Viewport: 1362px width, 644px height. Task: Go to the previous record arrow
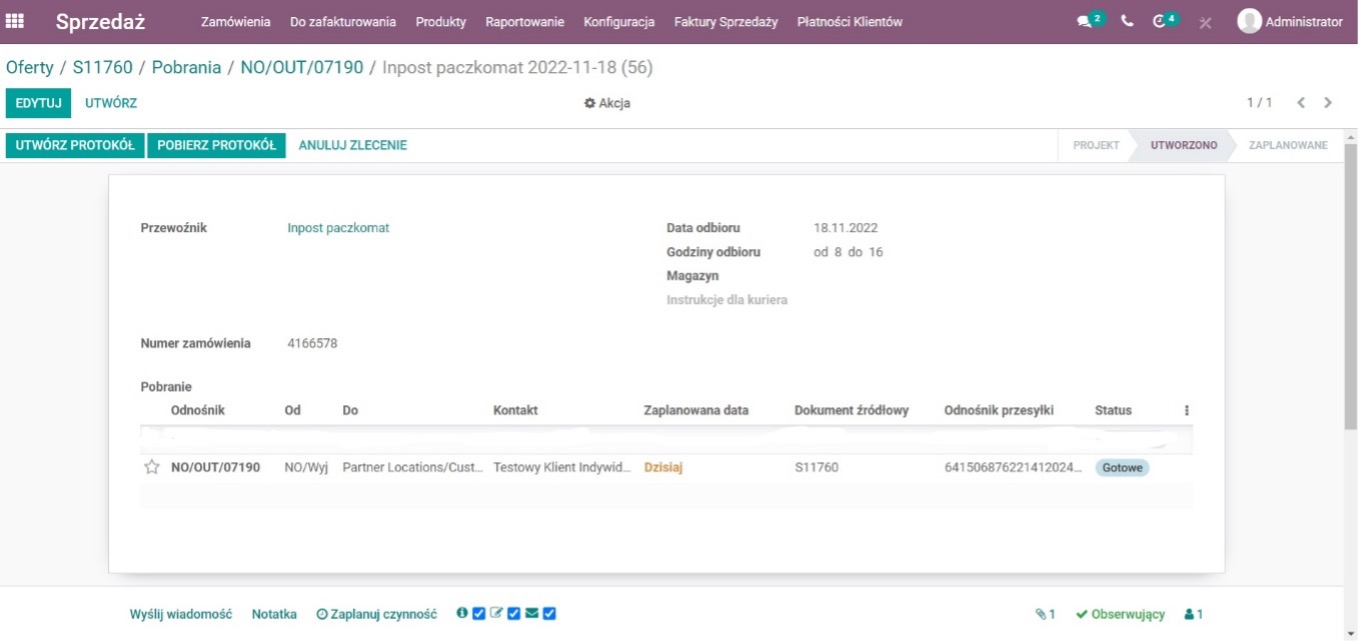[1301, 103]
